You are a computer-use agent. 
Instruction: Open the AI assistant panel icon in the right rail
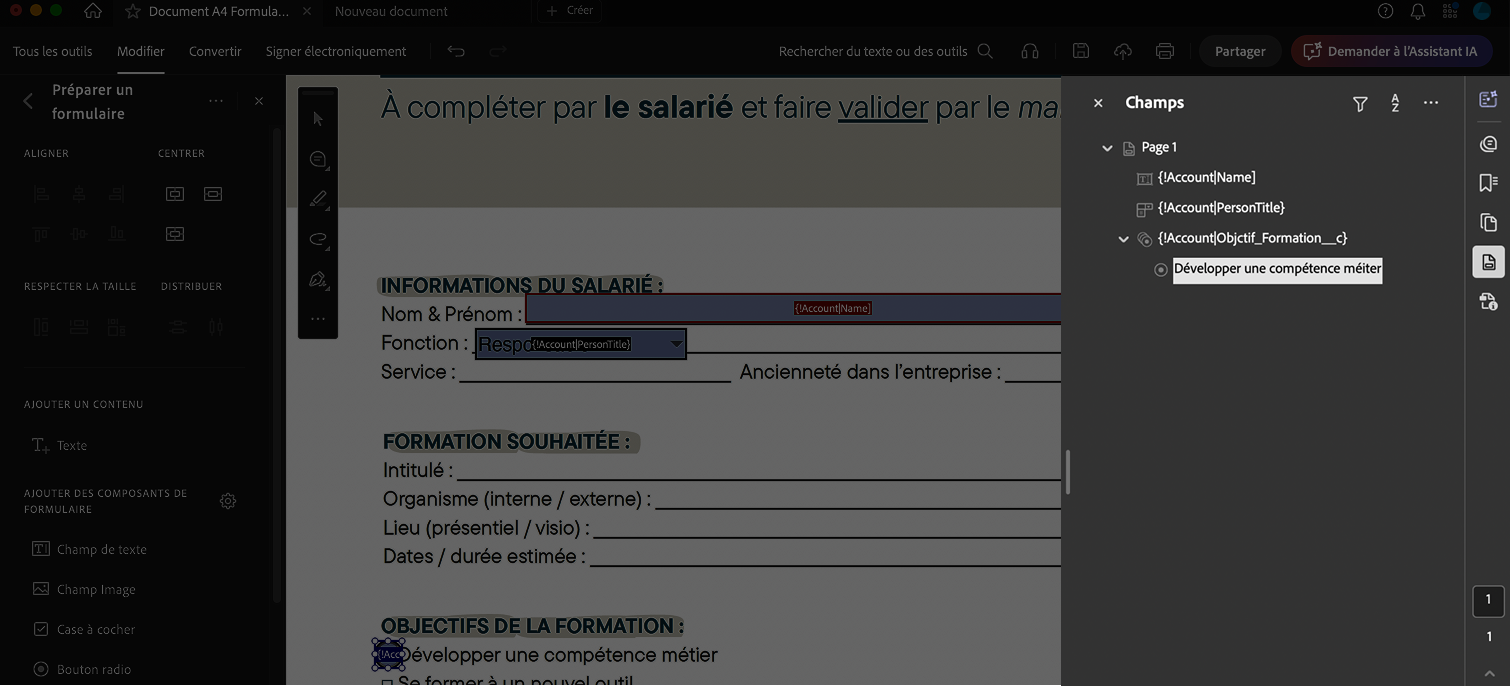point(1488,99)
